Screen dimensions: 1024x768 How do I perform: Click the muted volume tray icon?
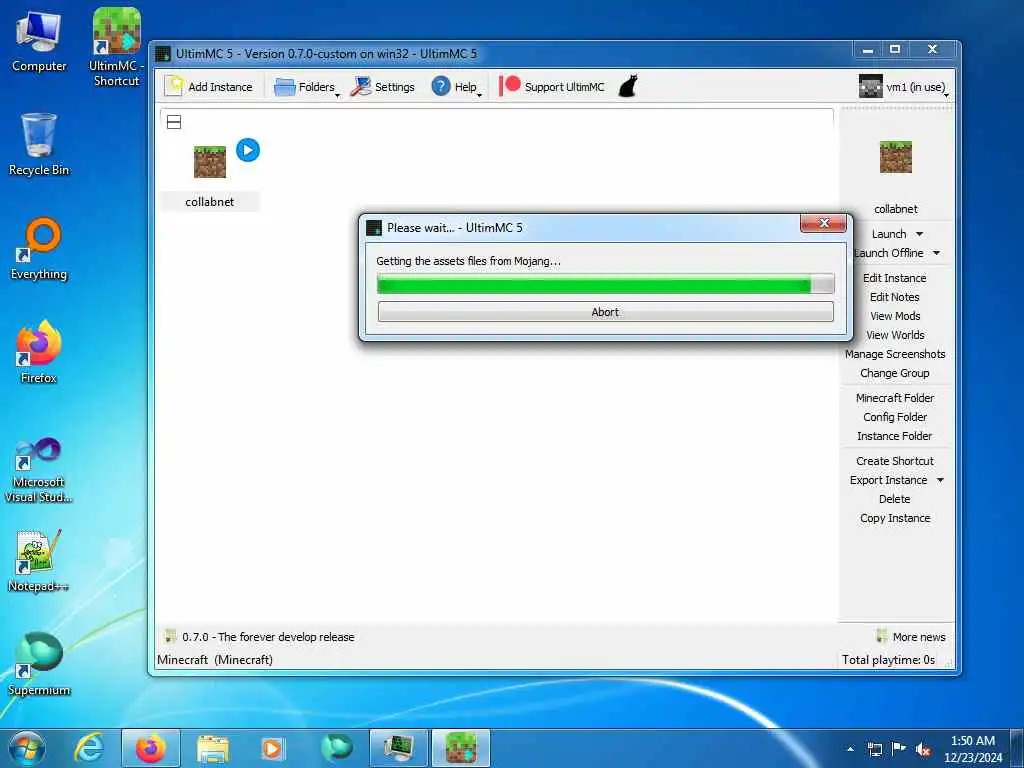pyautogui.click(x=923, y=749)
